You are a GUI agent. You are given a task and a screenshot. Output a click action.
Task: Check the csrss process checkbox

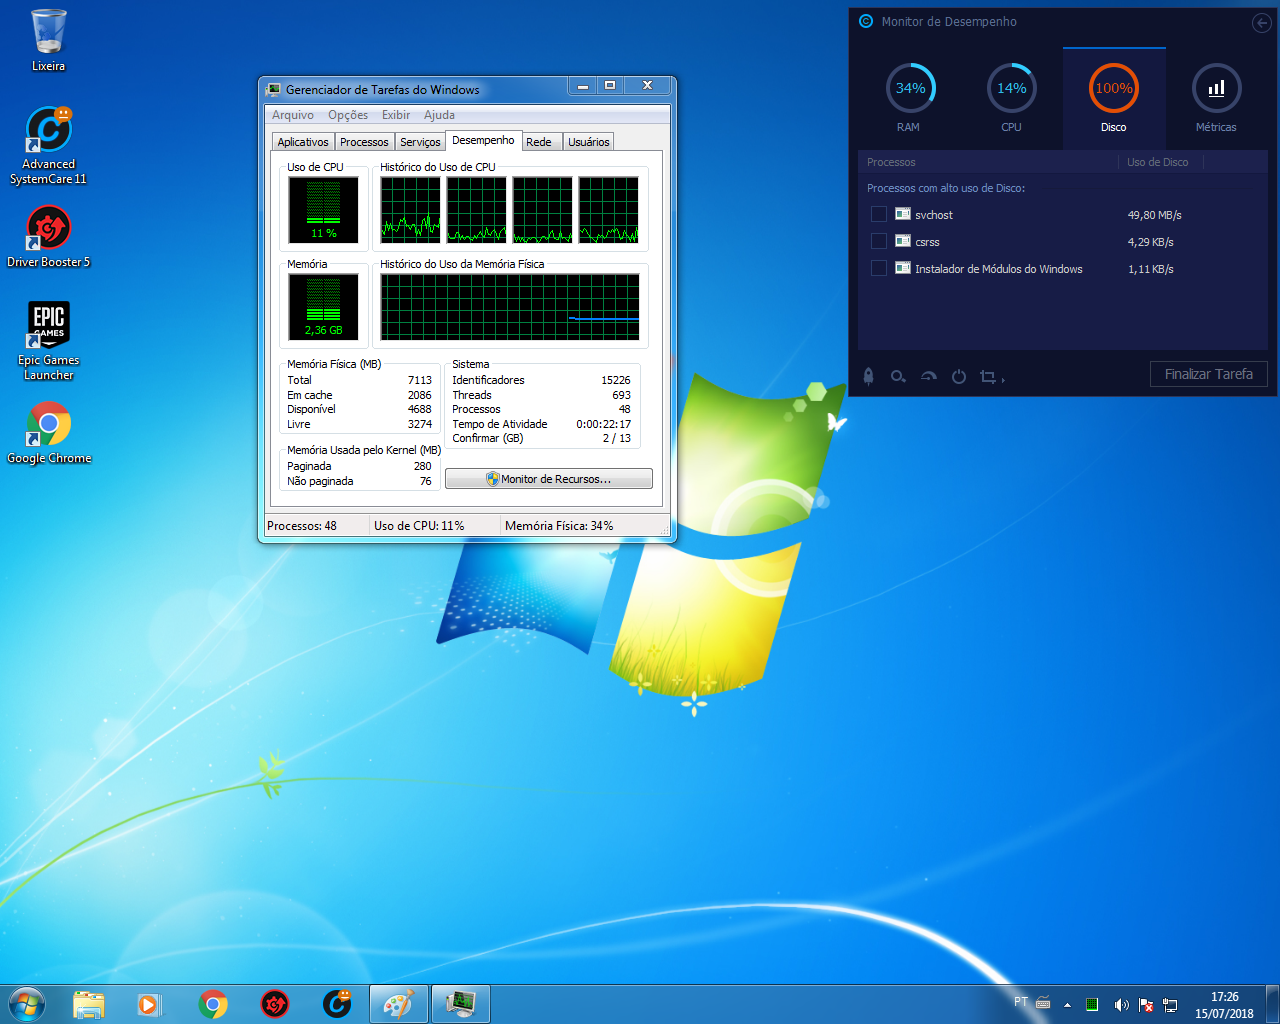879,241
